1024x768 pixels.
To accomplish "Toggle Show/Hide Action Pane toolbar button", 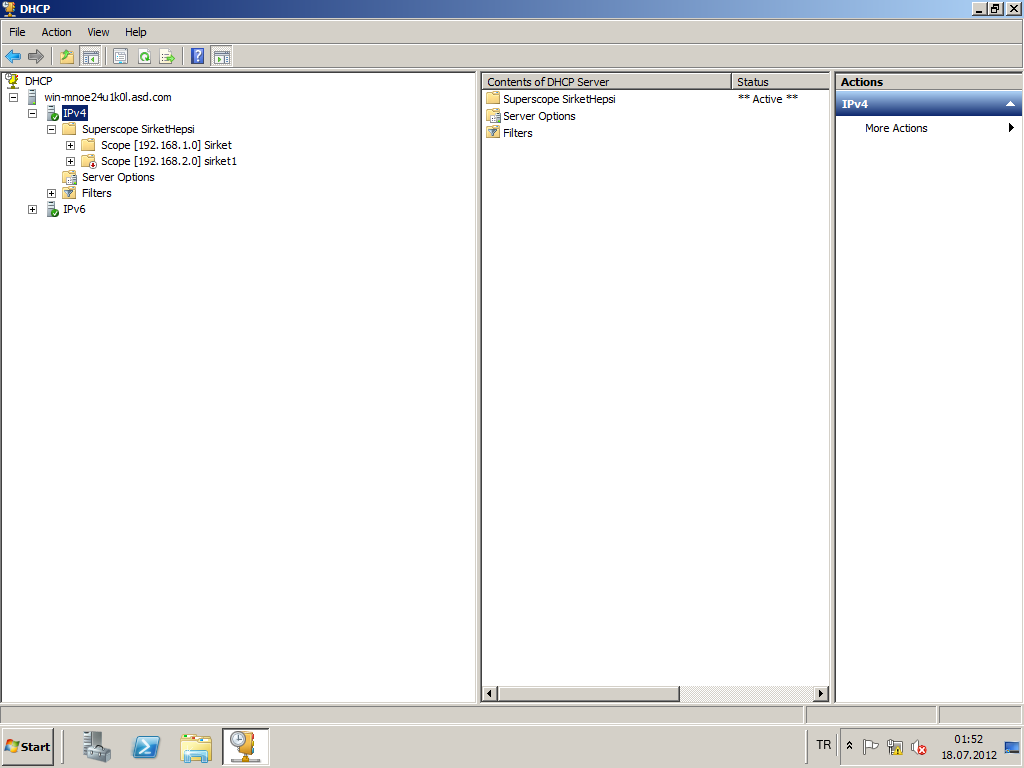I will [x=221, y=57].
